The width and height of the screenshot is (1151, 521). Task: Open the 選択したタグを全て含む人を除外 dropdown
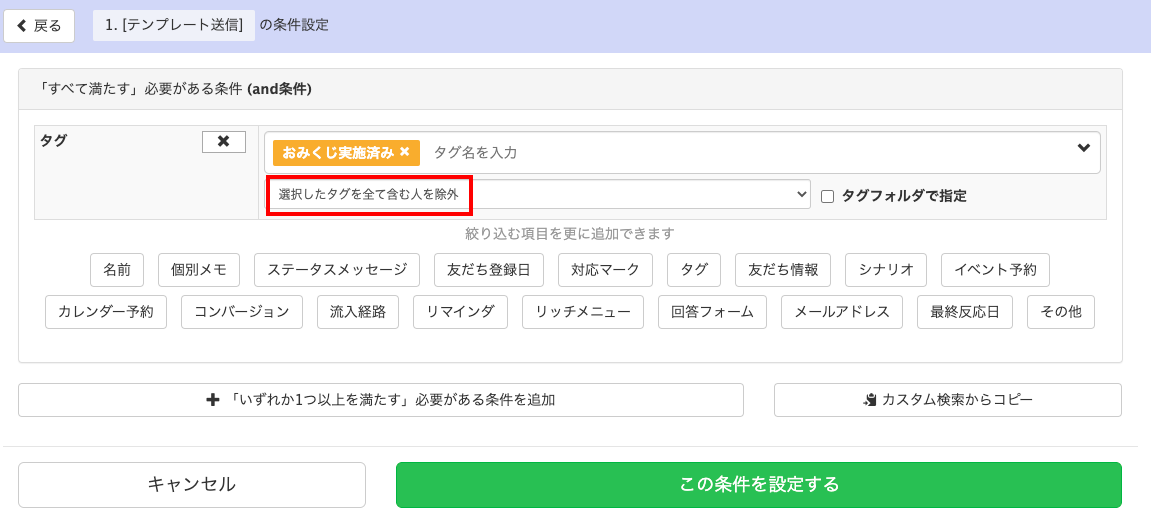(538, 194)
